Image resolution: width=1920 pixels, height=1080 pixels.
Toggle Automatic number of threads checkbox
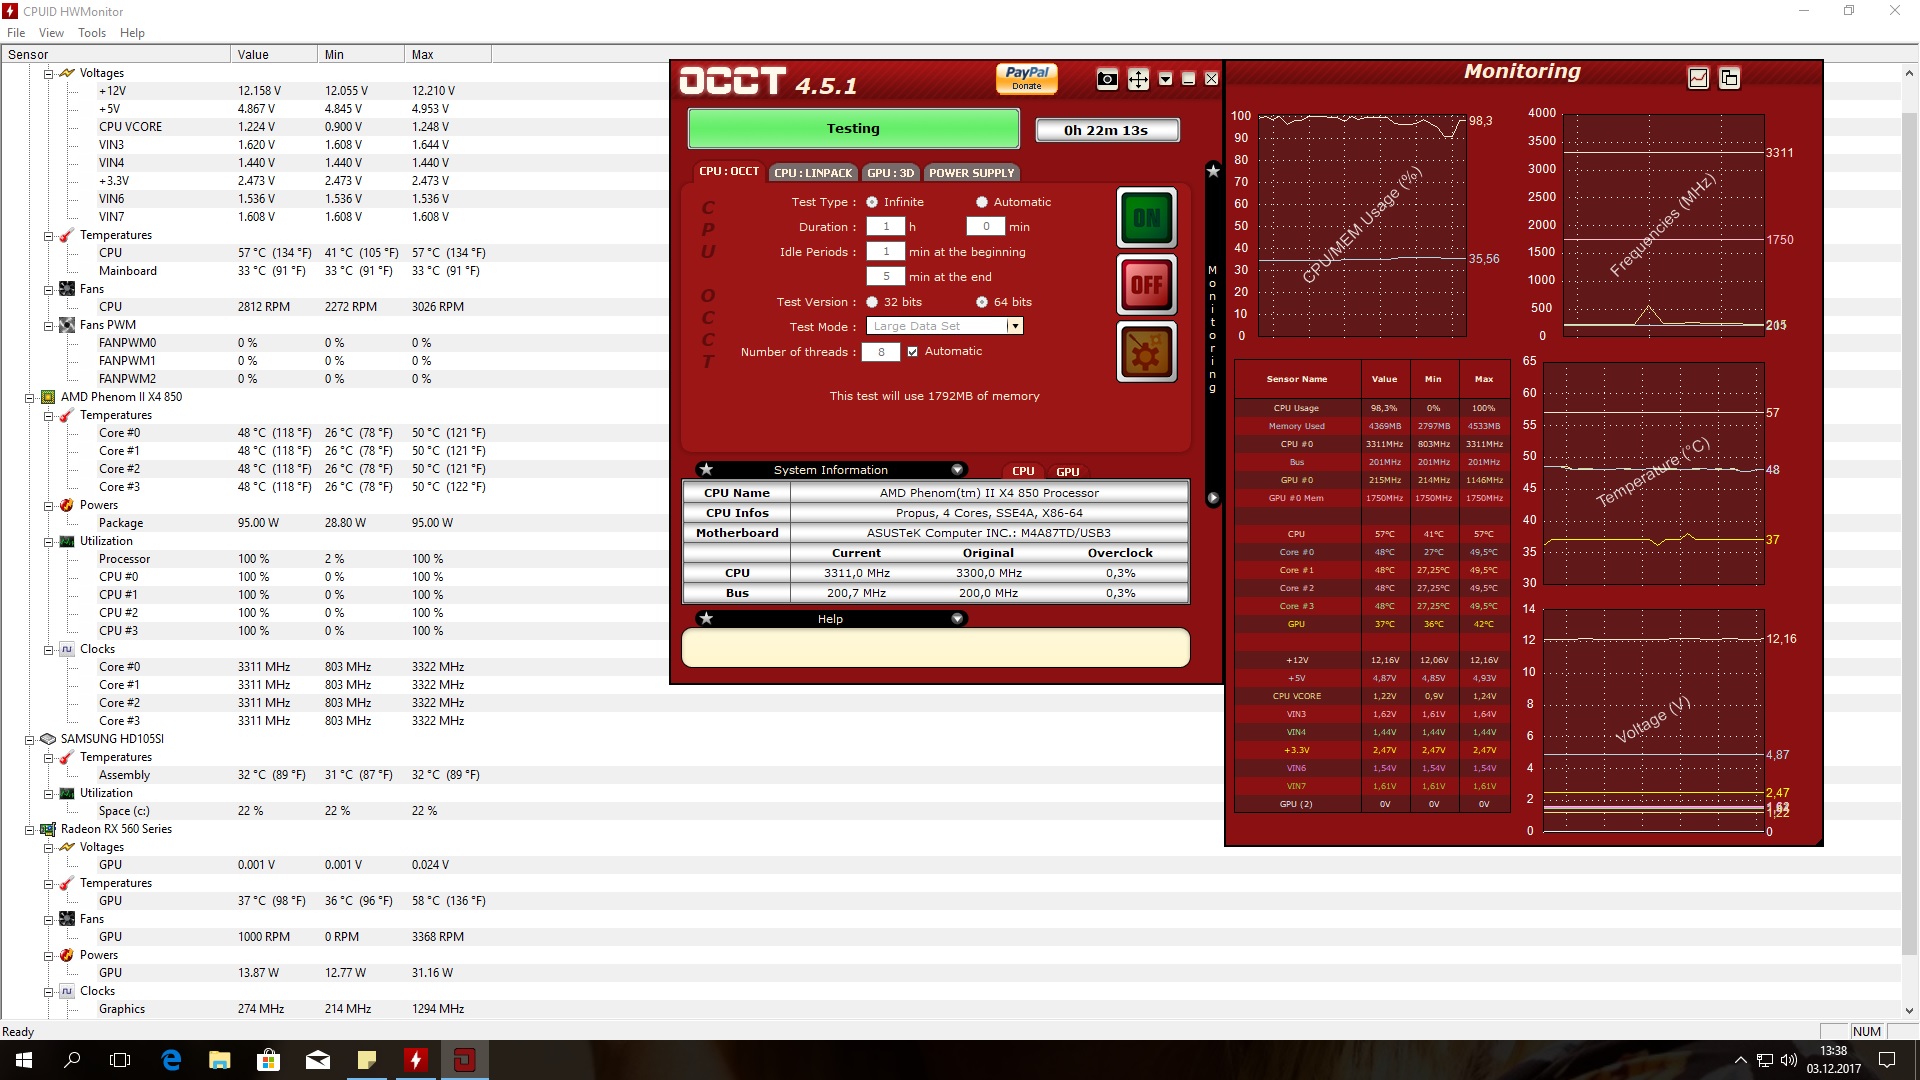912,352
